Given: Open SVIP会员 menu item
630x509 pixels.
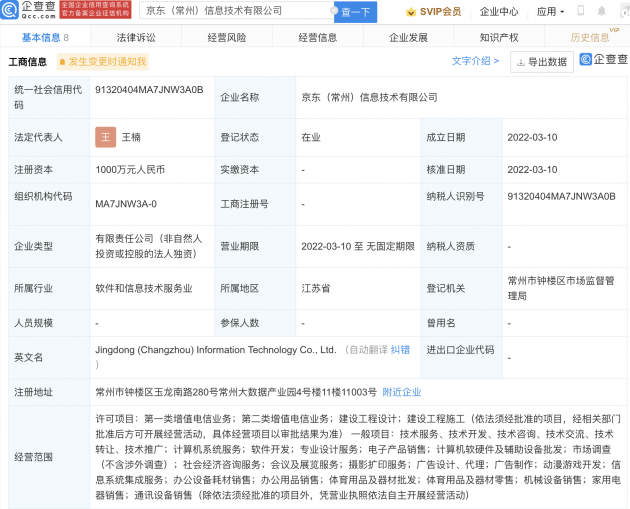Looking at the screenshot, I should pyautogui.click(x=440, y=12).
